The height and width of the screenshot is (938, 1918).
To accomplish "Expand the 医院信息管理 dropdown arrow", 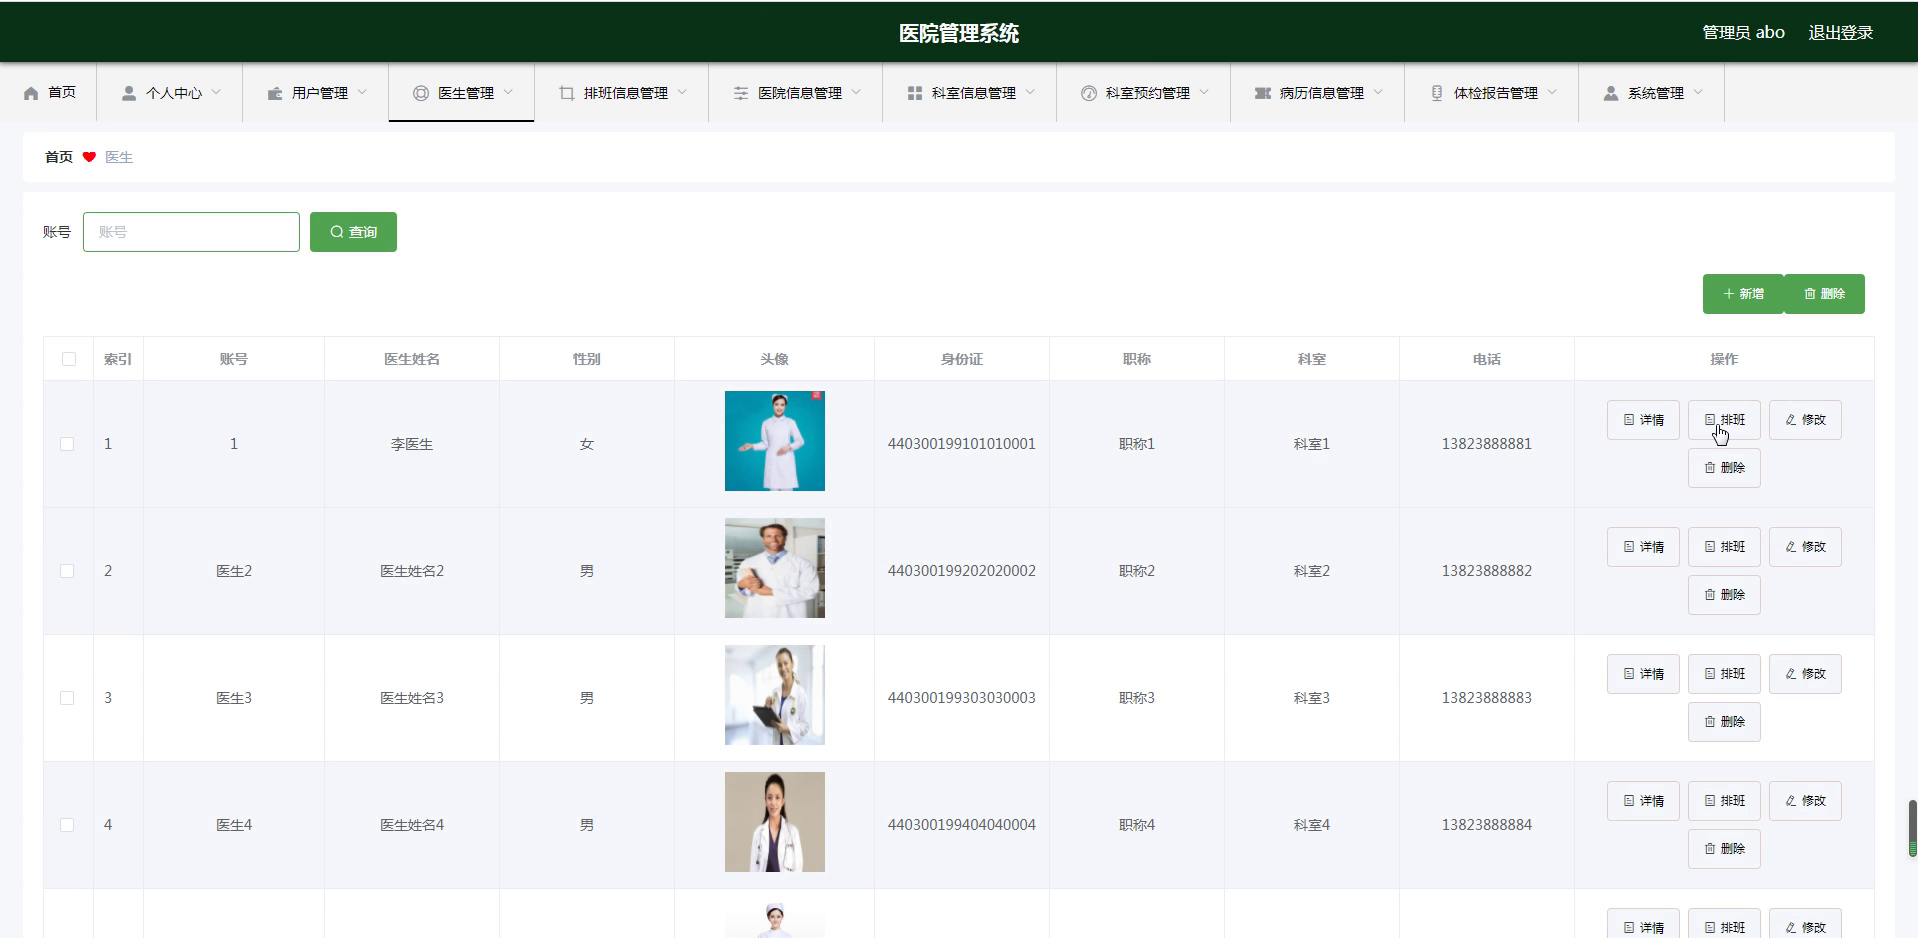I will (x=856, y=92).
